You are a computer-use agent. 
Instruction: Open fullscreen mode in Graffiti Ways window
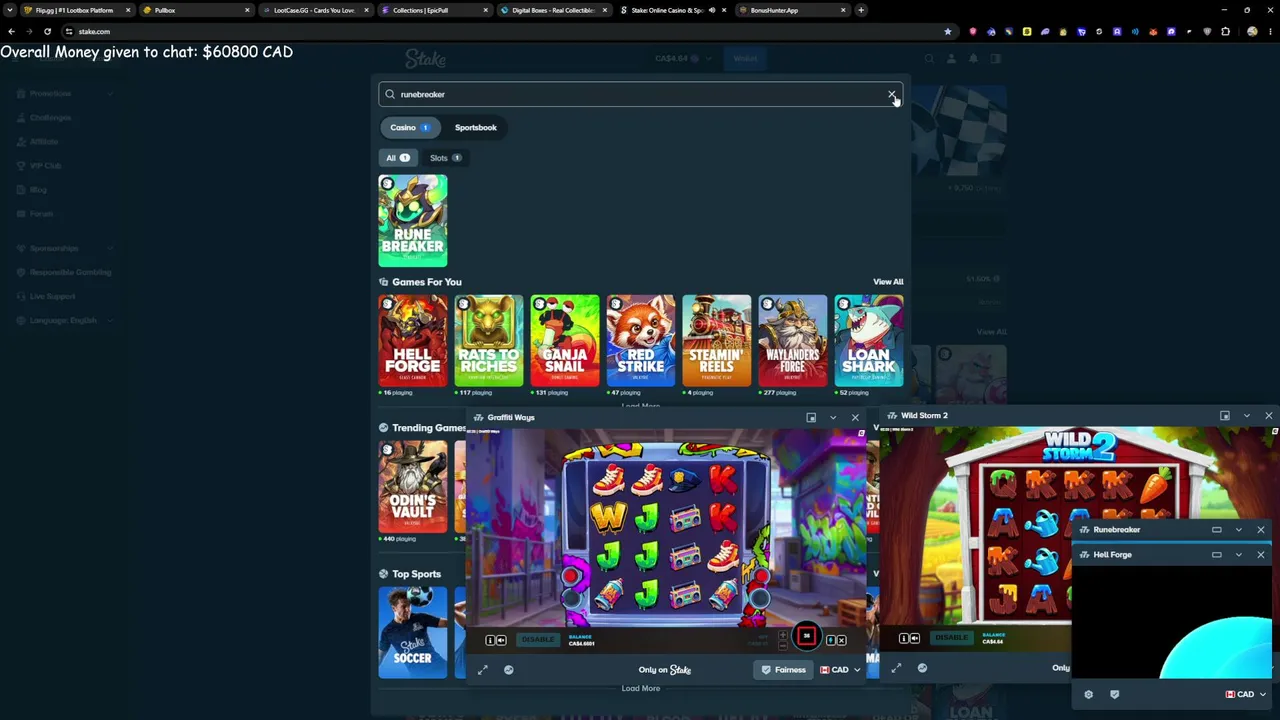tap(483, 670)
